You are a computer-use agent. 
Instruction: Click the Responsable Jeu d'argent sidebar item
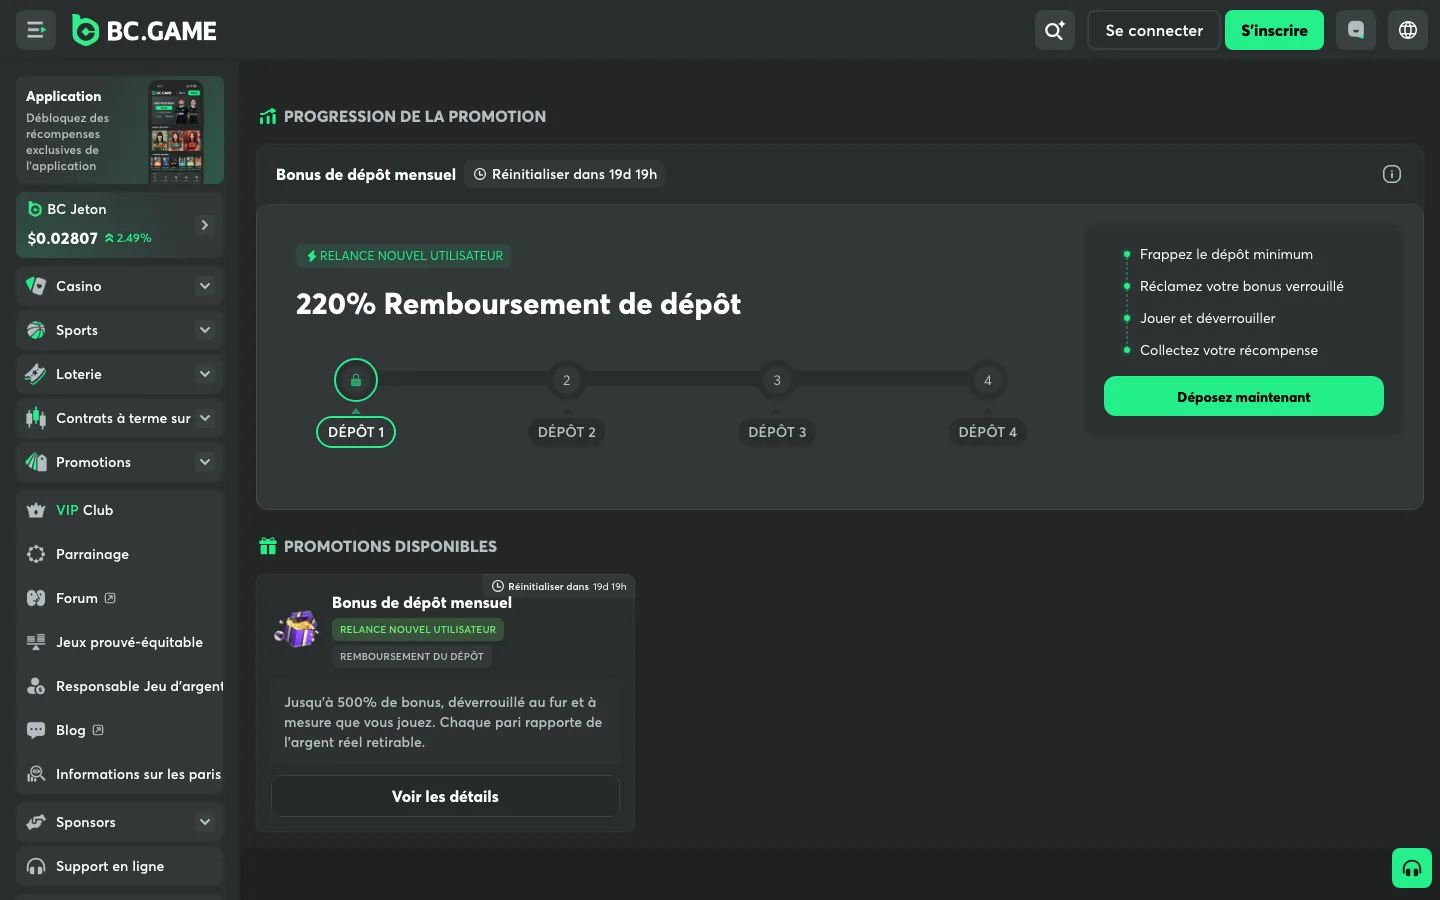pyautogui.click(x=120, y=686)
